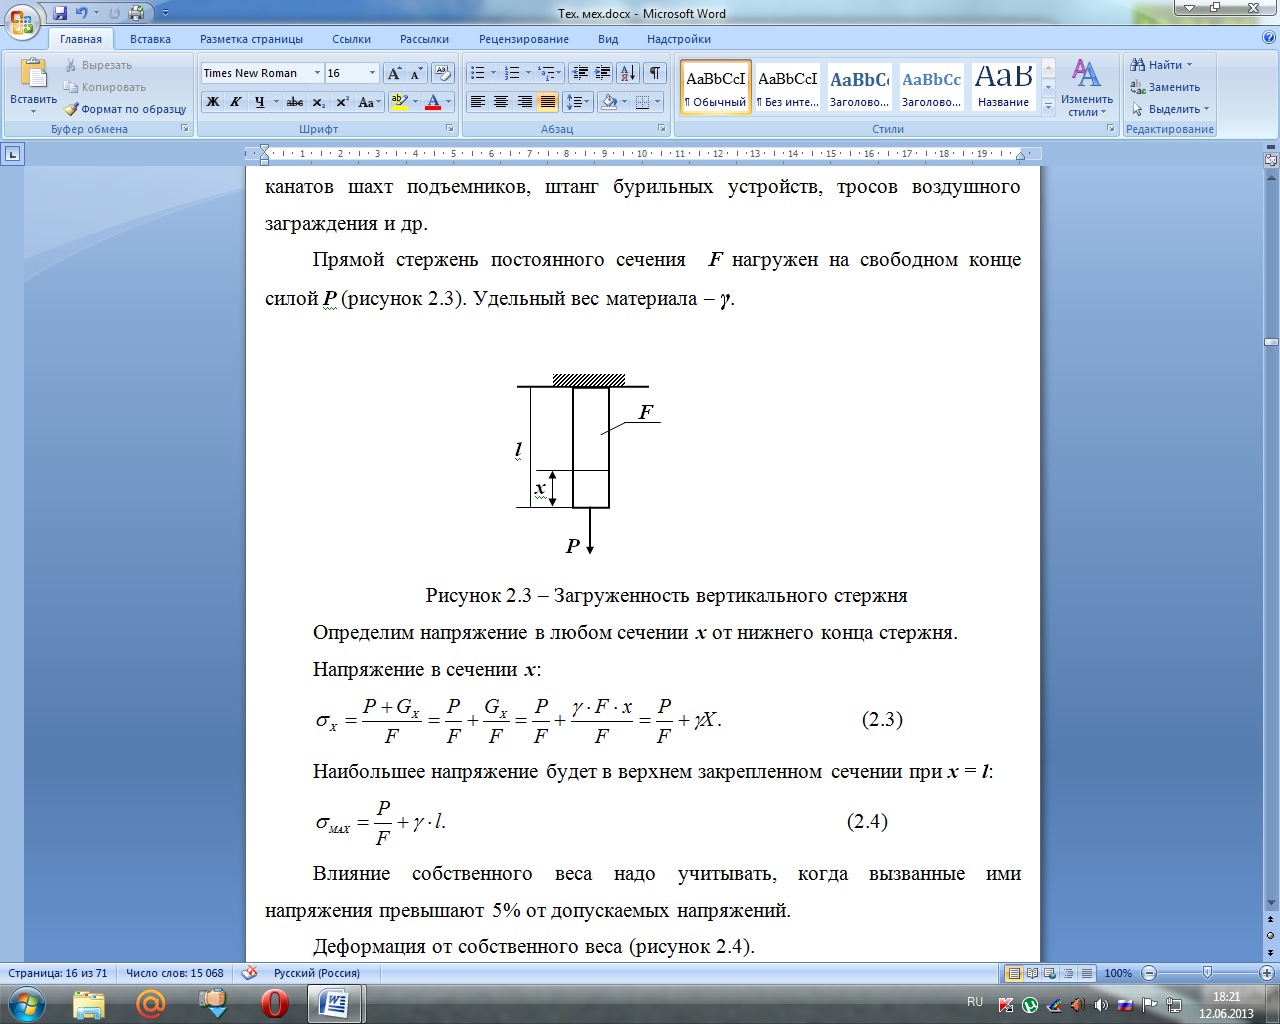Image resolution: width=1280 pixels, height=1024 pixels.
Task: Open the font size 16 dropdown
Action: 372,73
